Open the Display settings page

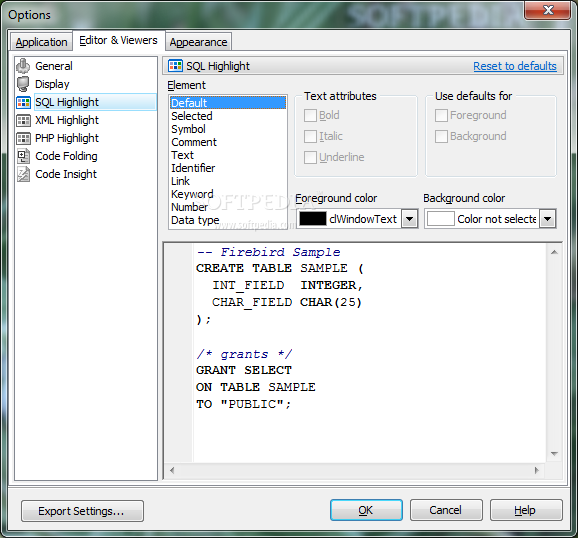coord(52,84)
